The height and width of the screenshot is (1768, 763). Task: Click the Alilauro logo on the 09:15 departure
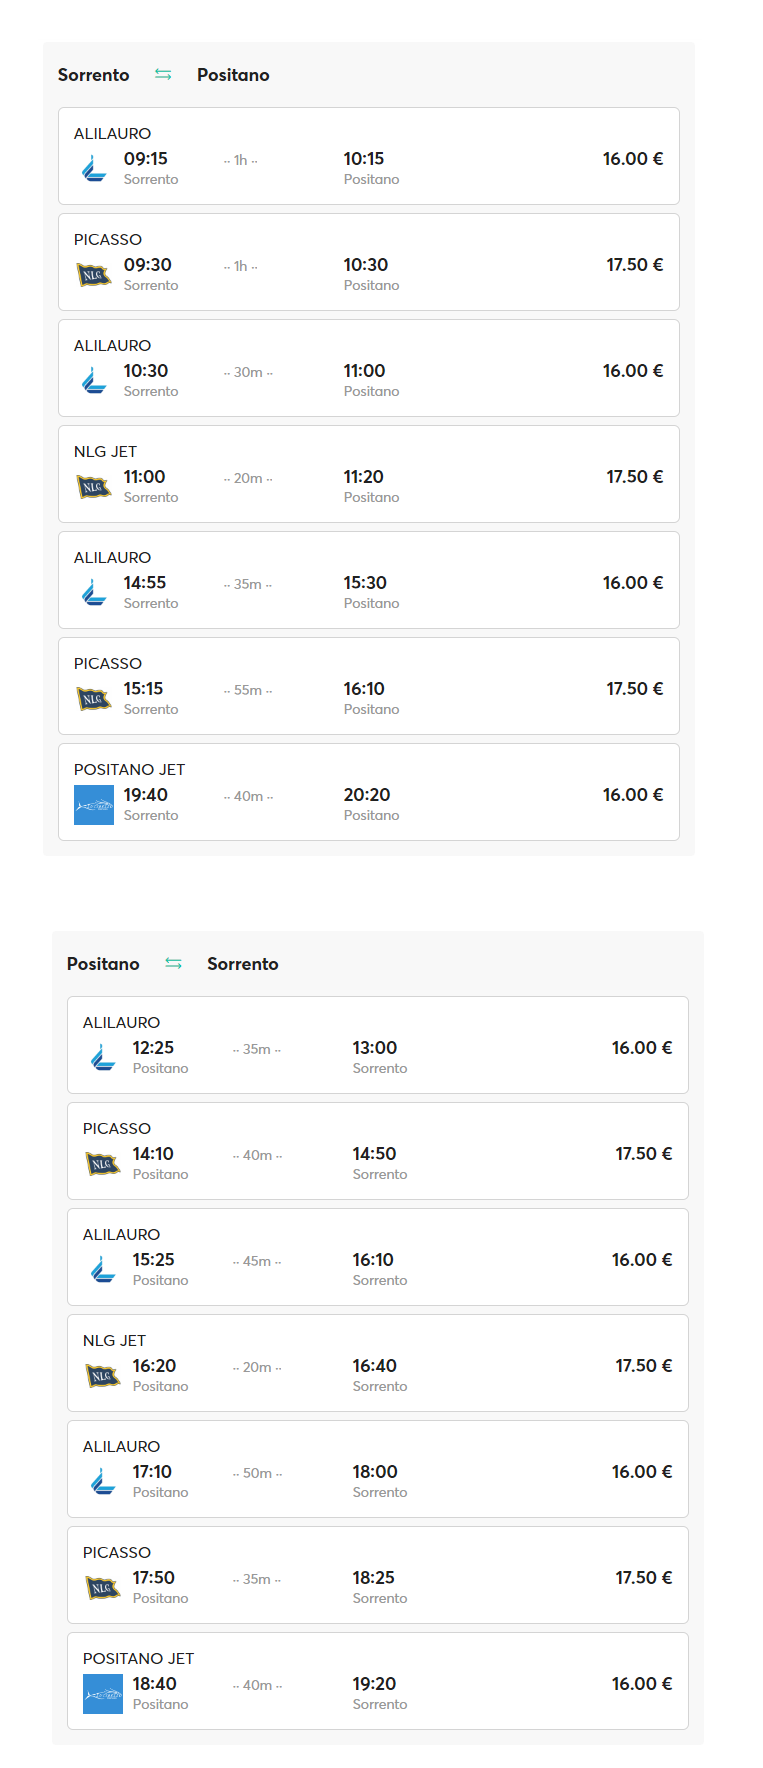point(94,169)
